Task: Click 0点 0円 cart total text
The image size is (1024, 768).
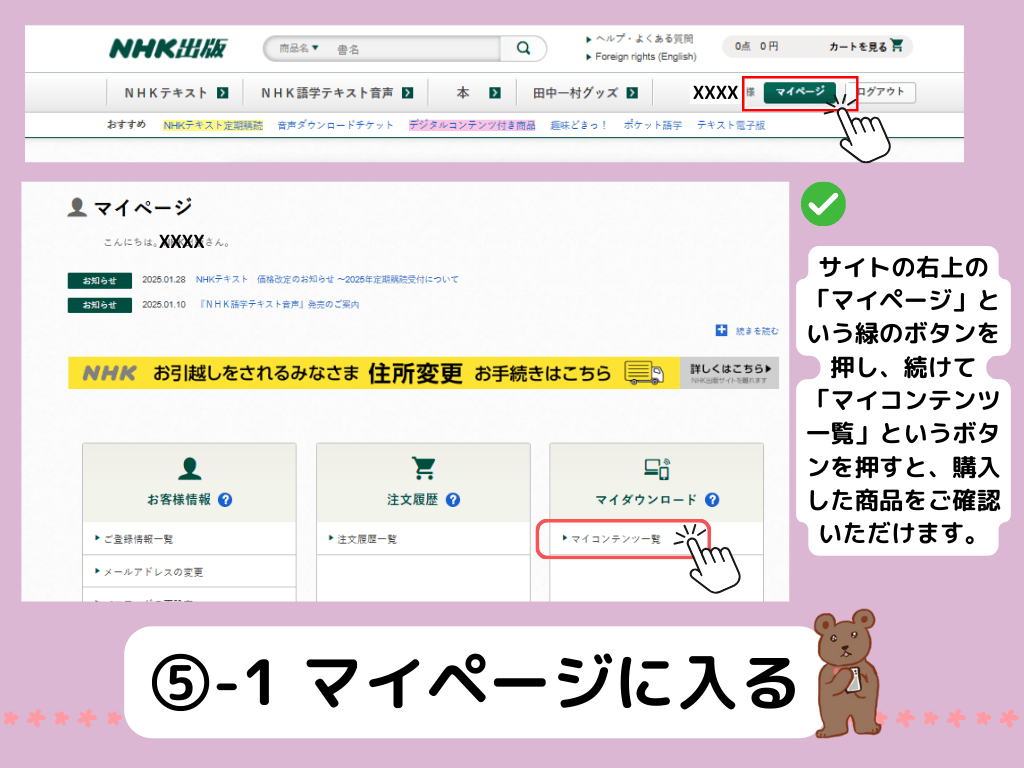Action: (756, 46)
